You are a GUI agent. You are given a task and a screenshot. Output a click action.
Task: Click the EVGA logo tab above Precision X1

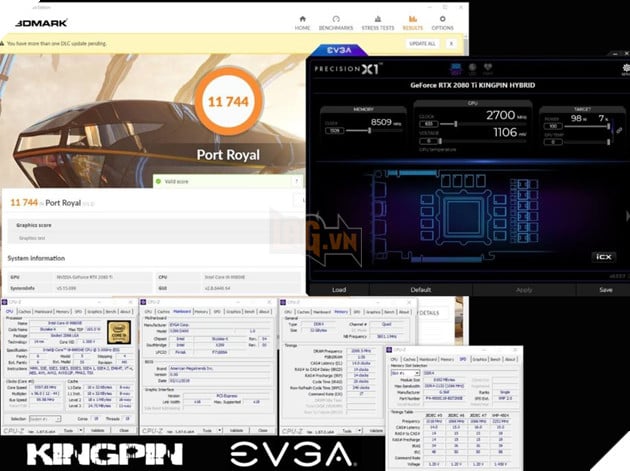click(340, 50)
